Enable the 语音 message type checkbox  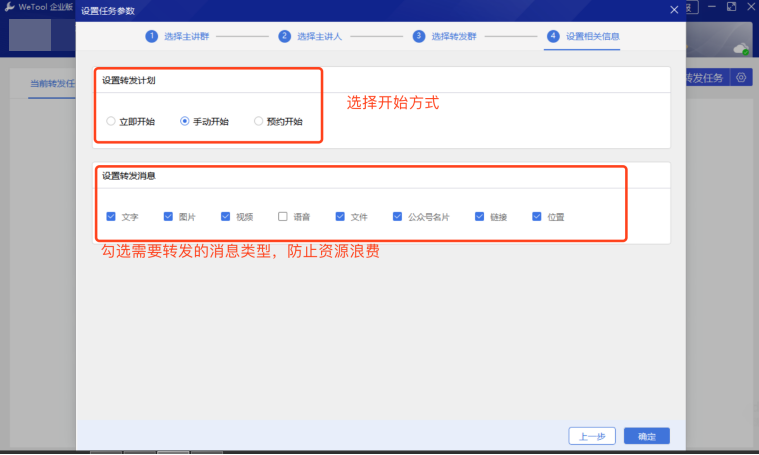coord(283,216)
